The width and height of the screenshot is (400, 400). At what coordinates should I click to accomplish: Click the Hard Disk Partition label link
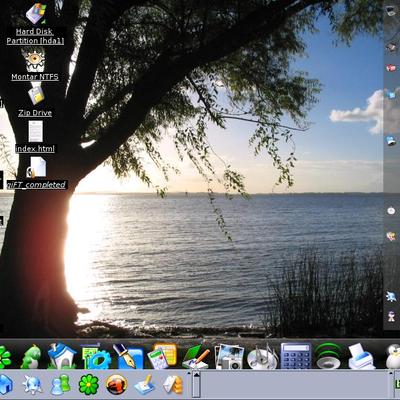35,36
